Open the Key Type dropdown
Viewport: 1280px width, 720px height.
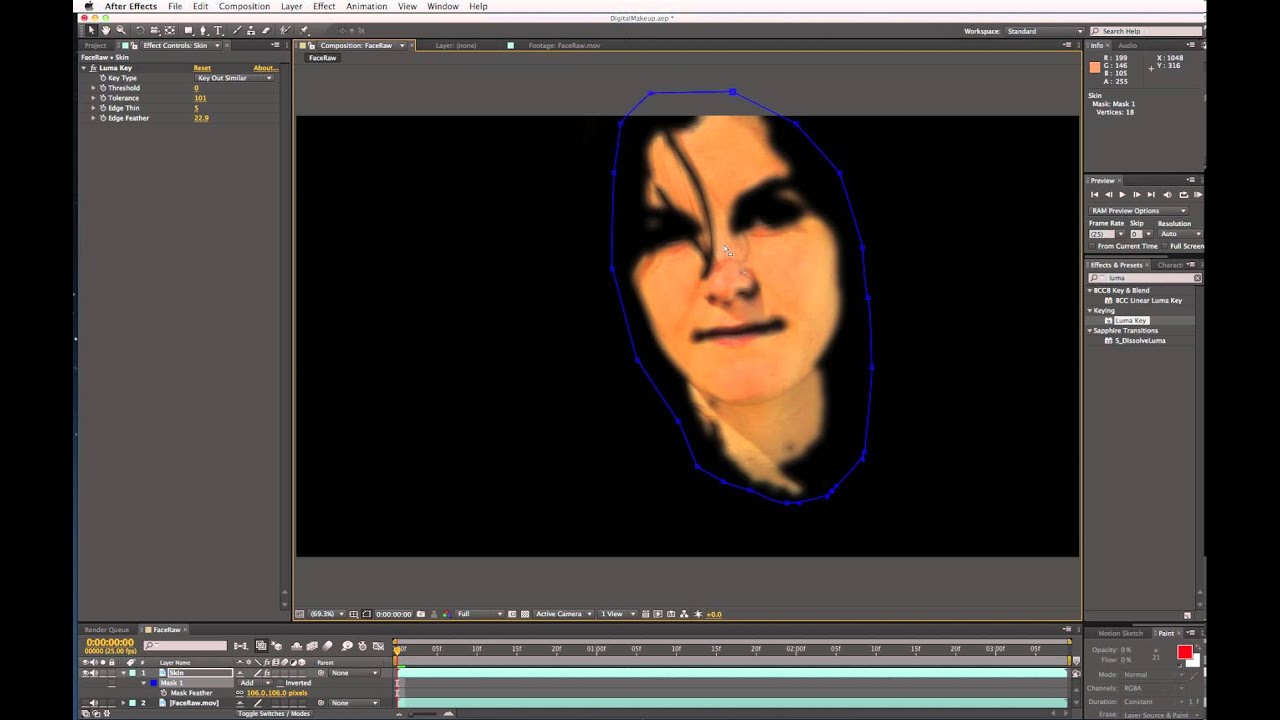point(234,78)
